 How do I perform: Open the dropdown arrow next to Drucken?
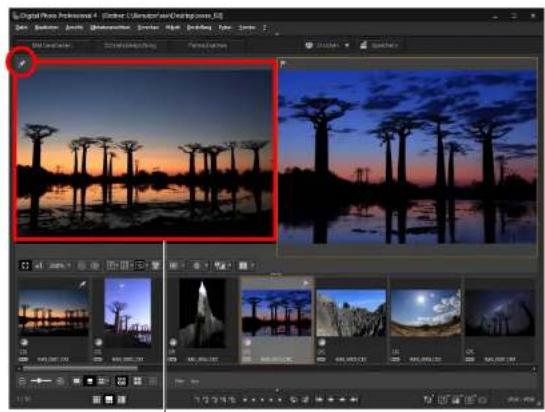coord(347,45)
